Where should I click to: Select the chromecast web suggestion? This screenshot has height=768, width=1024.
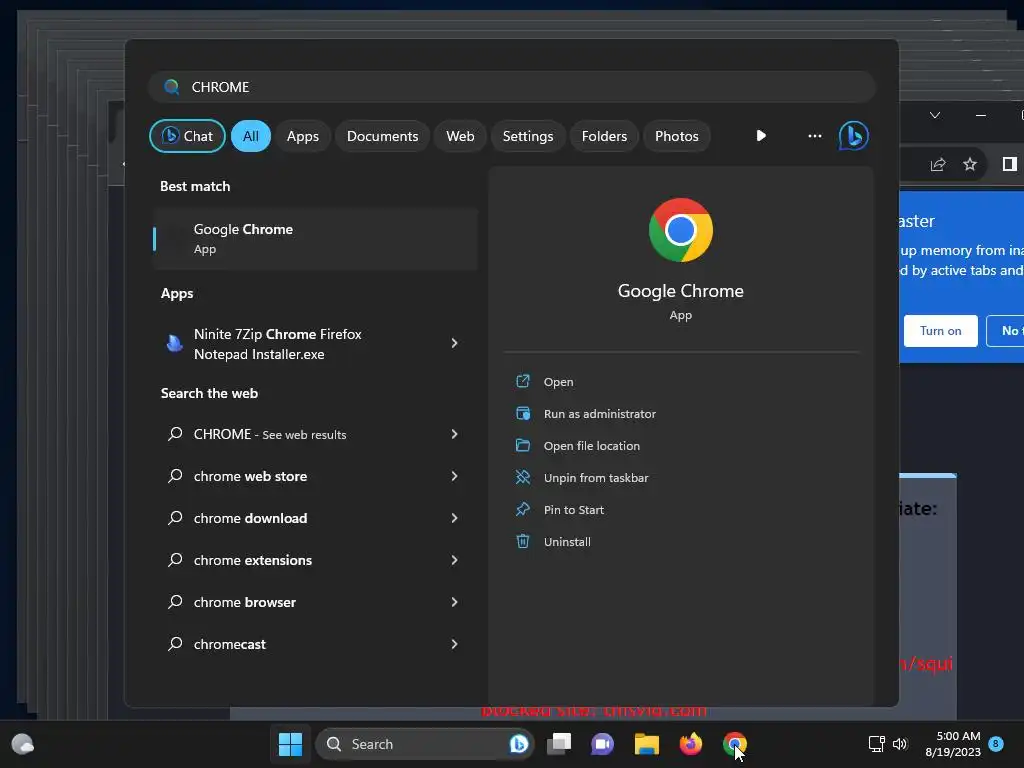pyautogui.click(x=315, y=644)
